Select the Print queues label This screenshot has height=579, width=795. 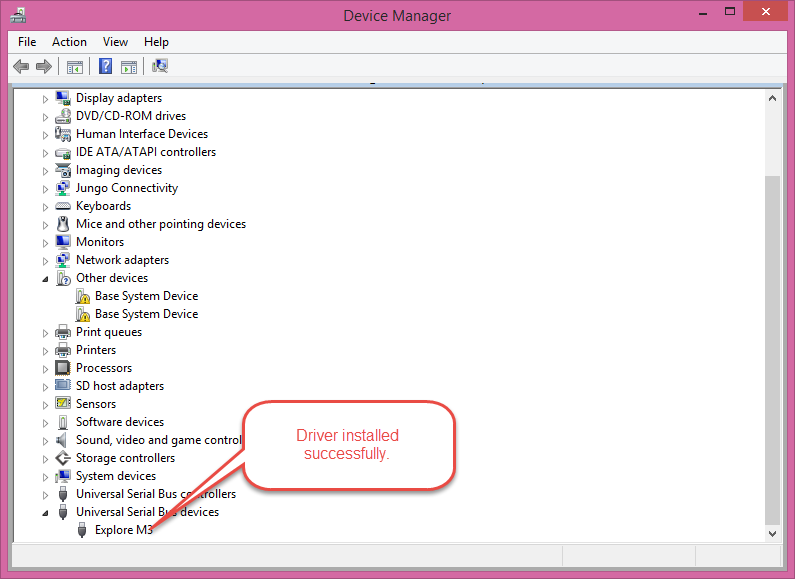109,332
